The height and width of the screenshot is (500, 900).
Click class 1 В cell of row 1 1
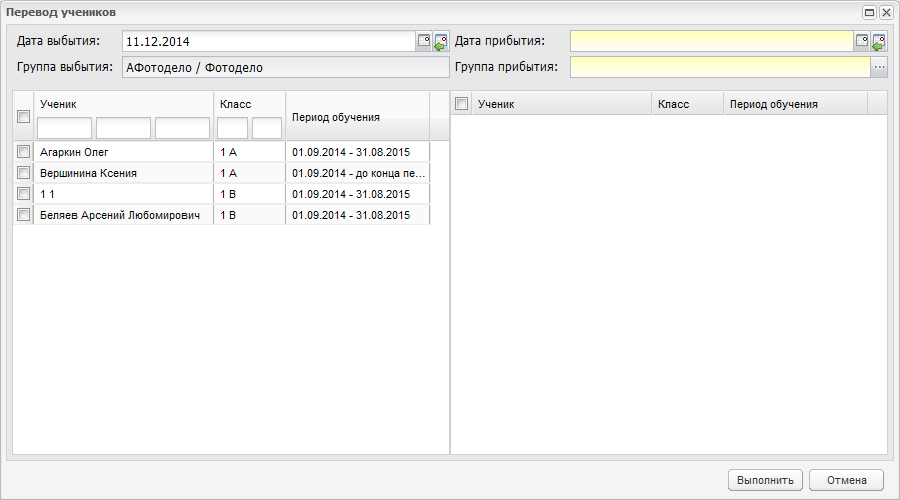coord(250,194)
